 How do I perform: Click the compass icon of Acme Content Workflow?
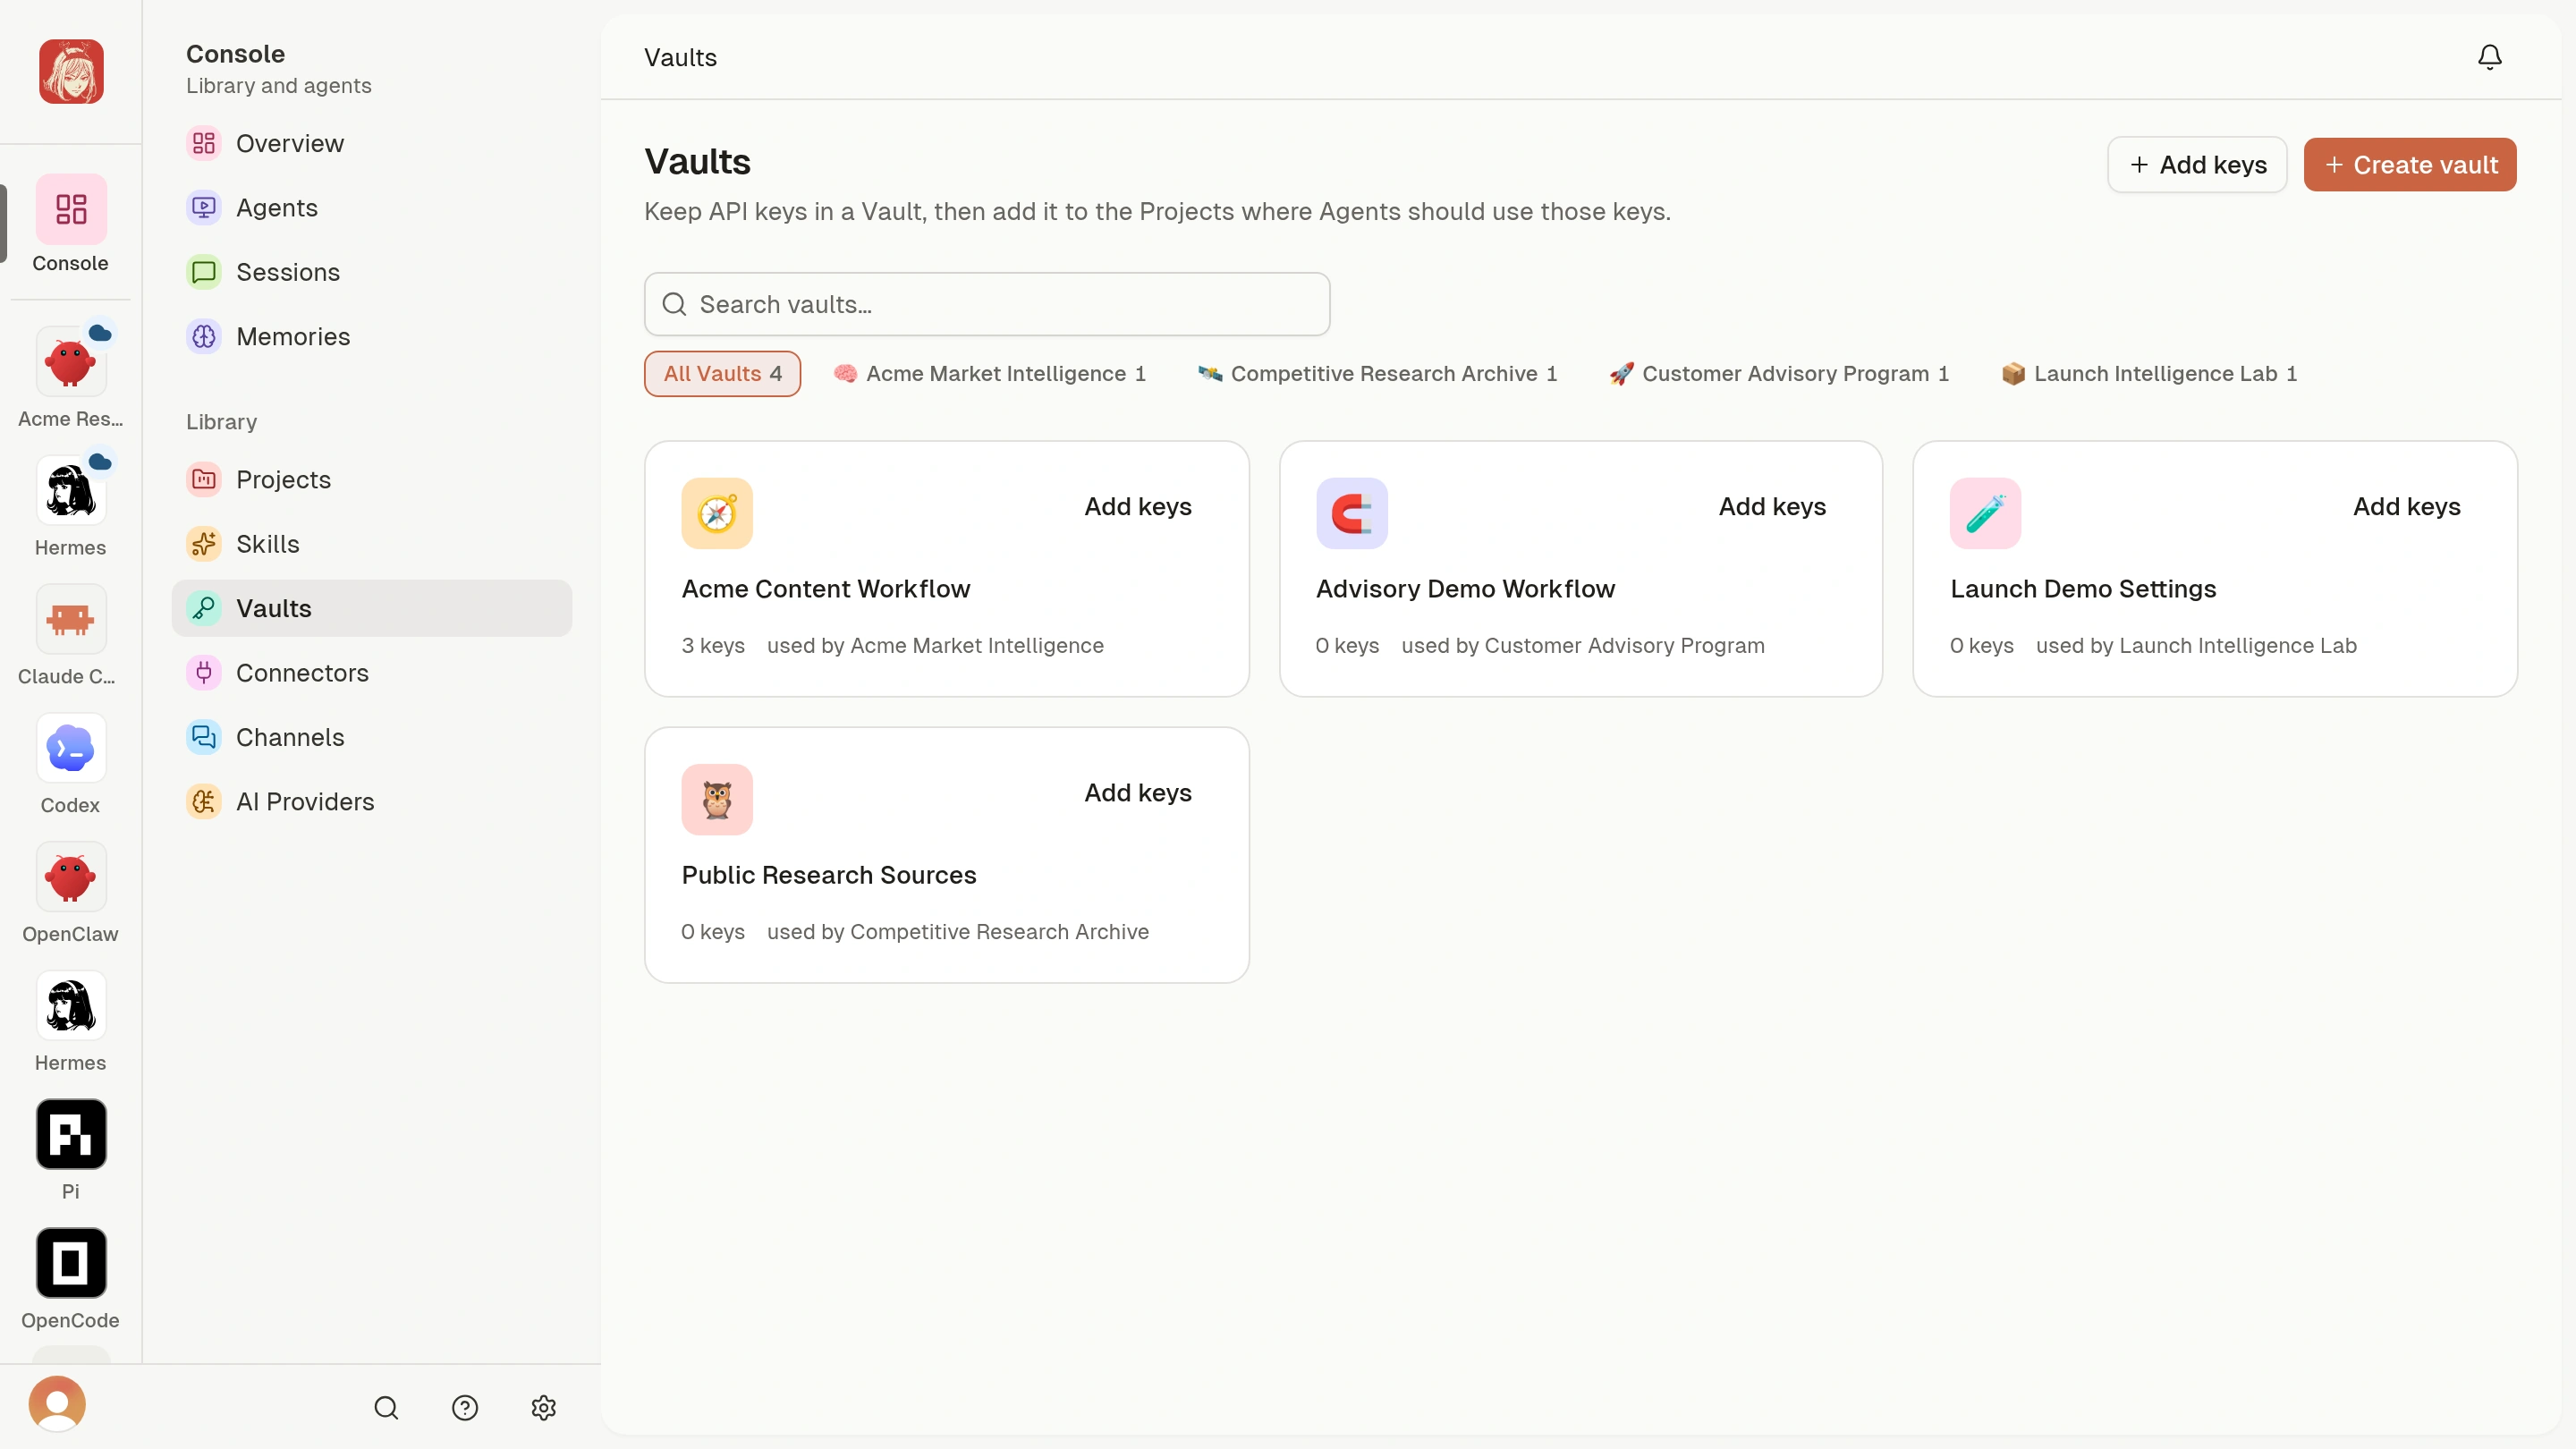click(x=717, y=513)
